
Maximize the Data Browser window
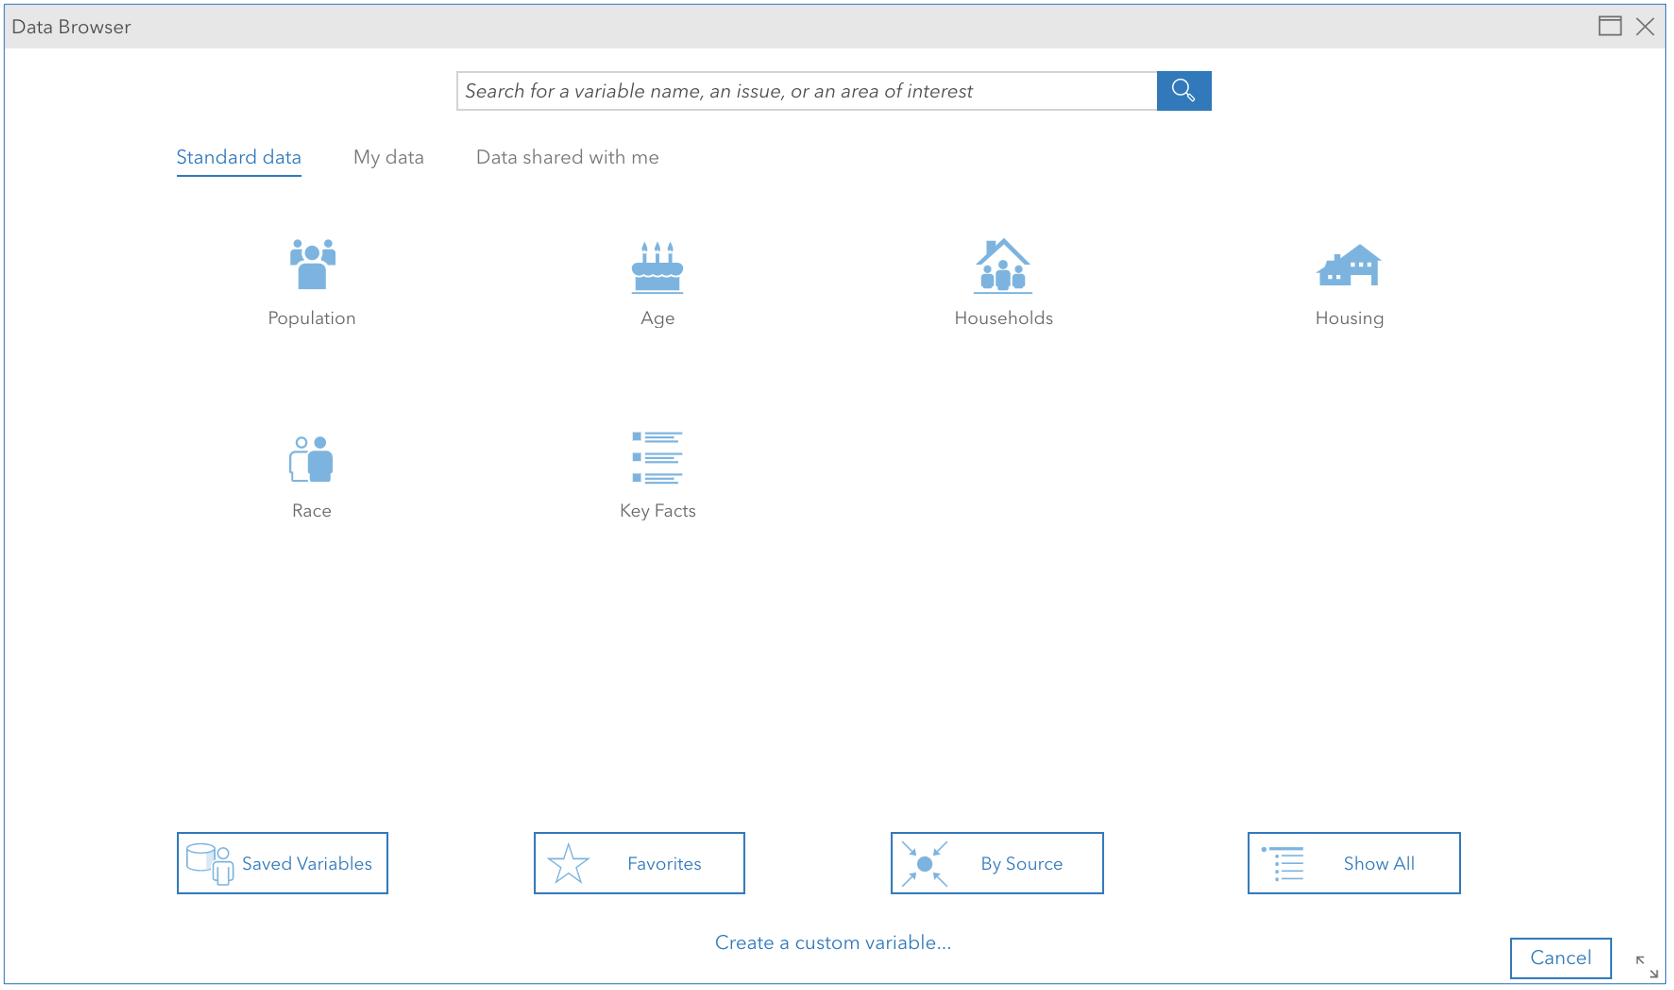(x=1610, y=26)
